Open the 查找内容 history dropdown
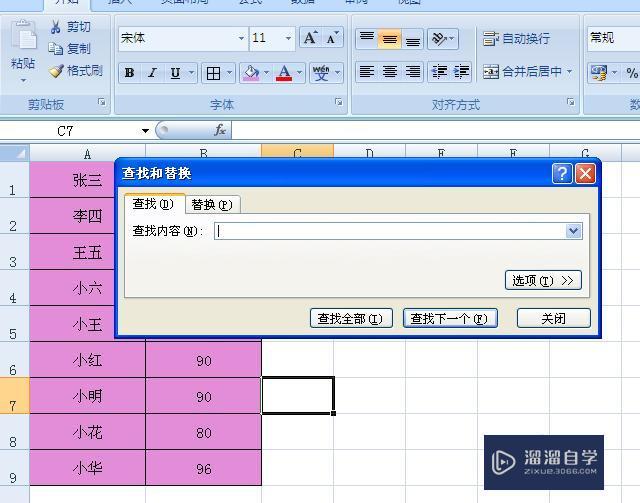Image resolution: width=640 pixels, height=503 pixels. (573, 231)
